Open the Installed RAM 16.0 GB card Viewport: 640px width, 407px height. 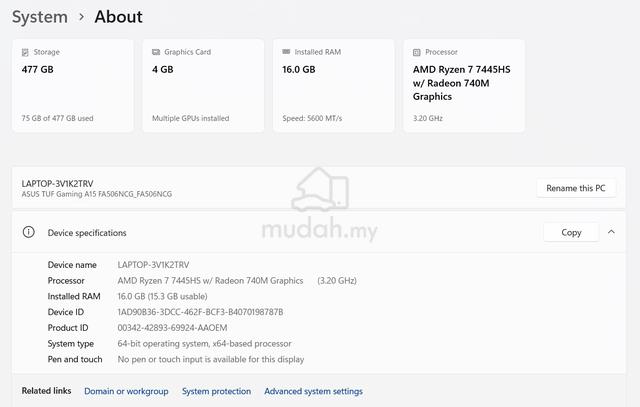(x=334, y=86)
